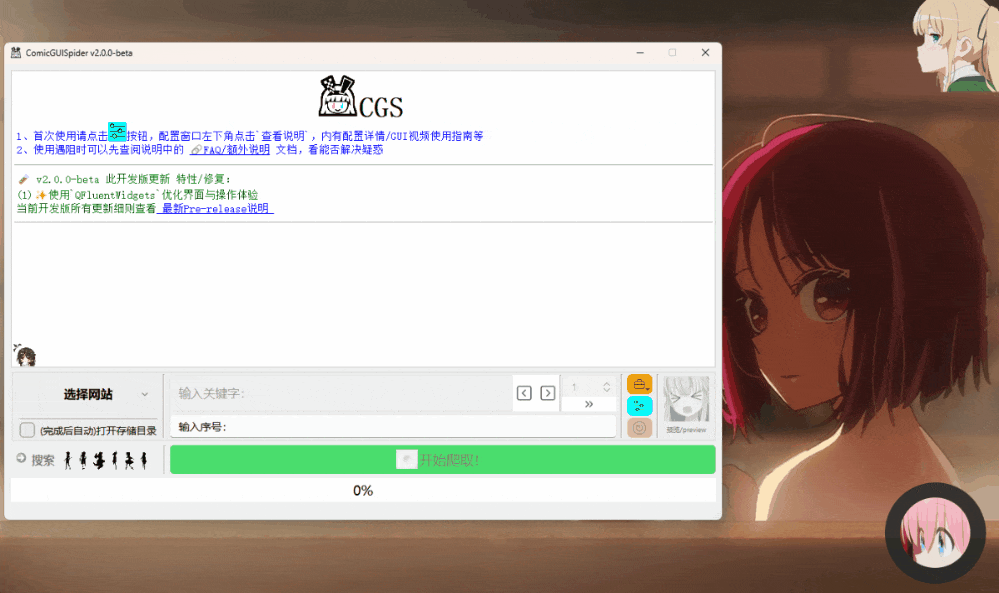This screenshot has height=593, width=999.
Task: Click the round pink-haired floating avatar
Action: tap(935, 534)
